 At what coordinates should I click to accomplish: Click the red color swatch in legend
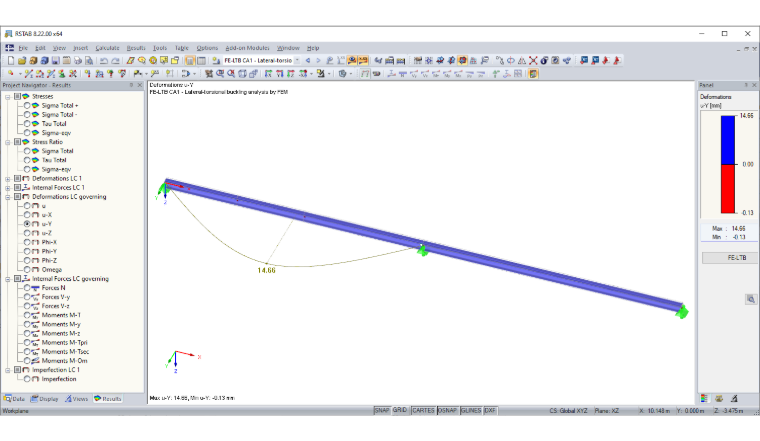(728, 189)
